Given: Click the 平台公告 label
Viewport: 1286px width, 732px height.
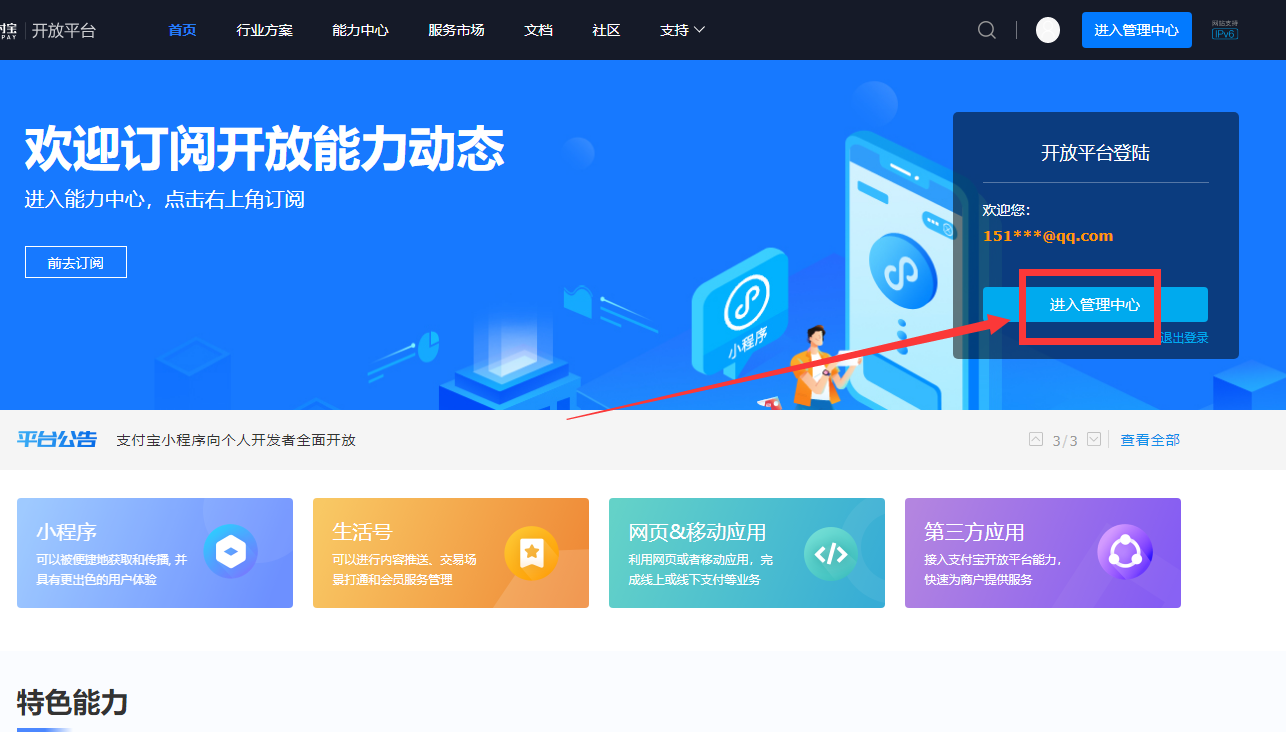Looking at the screenshot, I should (57, 439).
